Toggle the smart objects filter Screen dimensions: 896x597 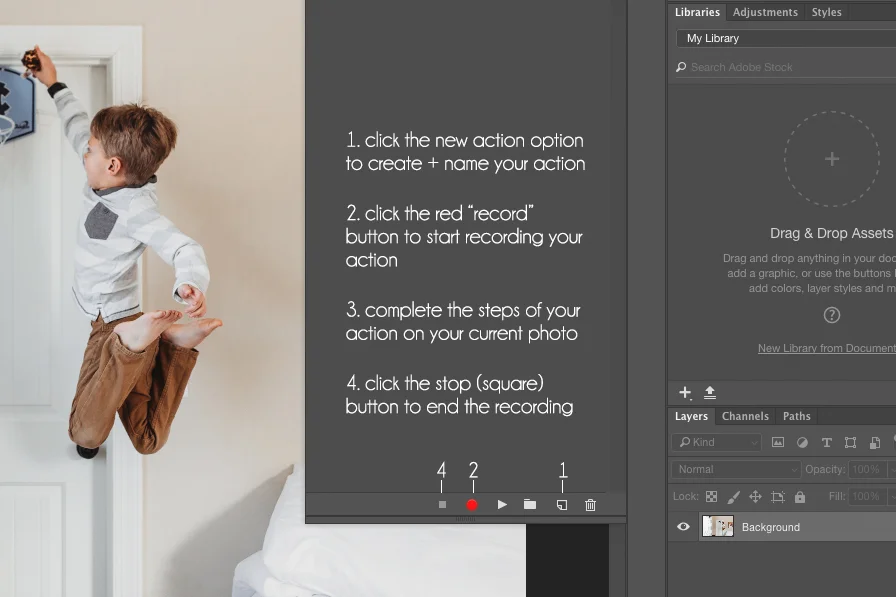875,442
